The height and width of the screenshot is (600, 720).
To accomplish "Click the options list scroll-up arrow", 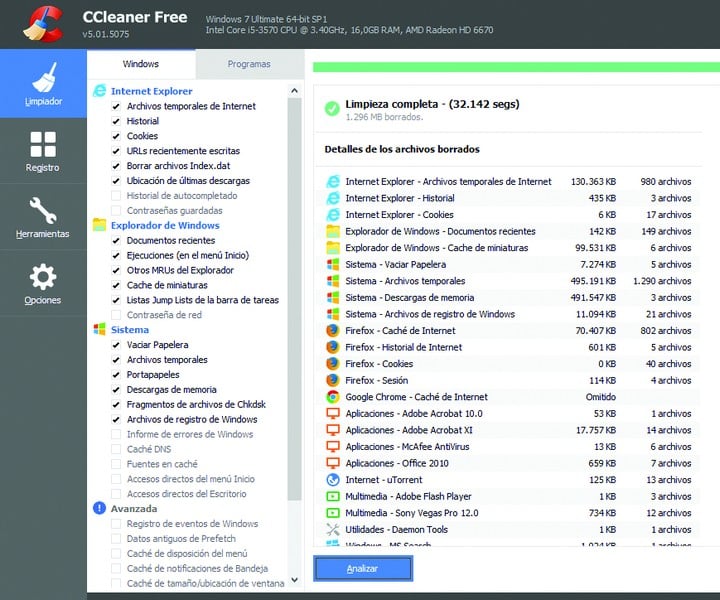I will click(294, 90).
